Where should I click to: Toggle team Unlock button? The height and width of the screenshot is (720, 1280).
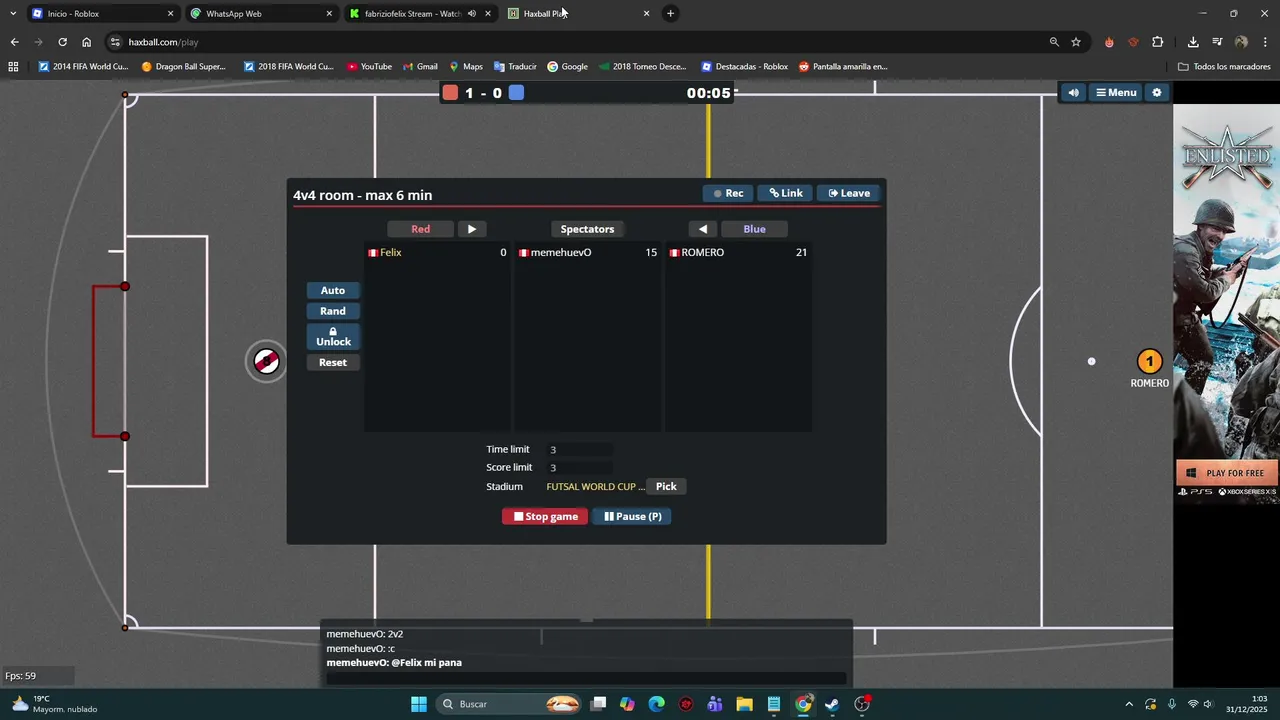[333, 337]
